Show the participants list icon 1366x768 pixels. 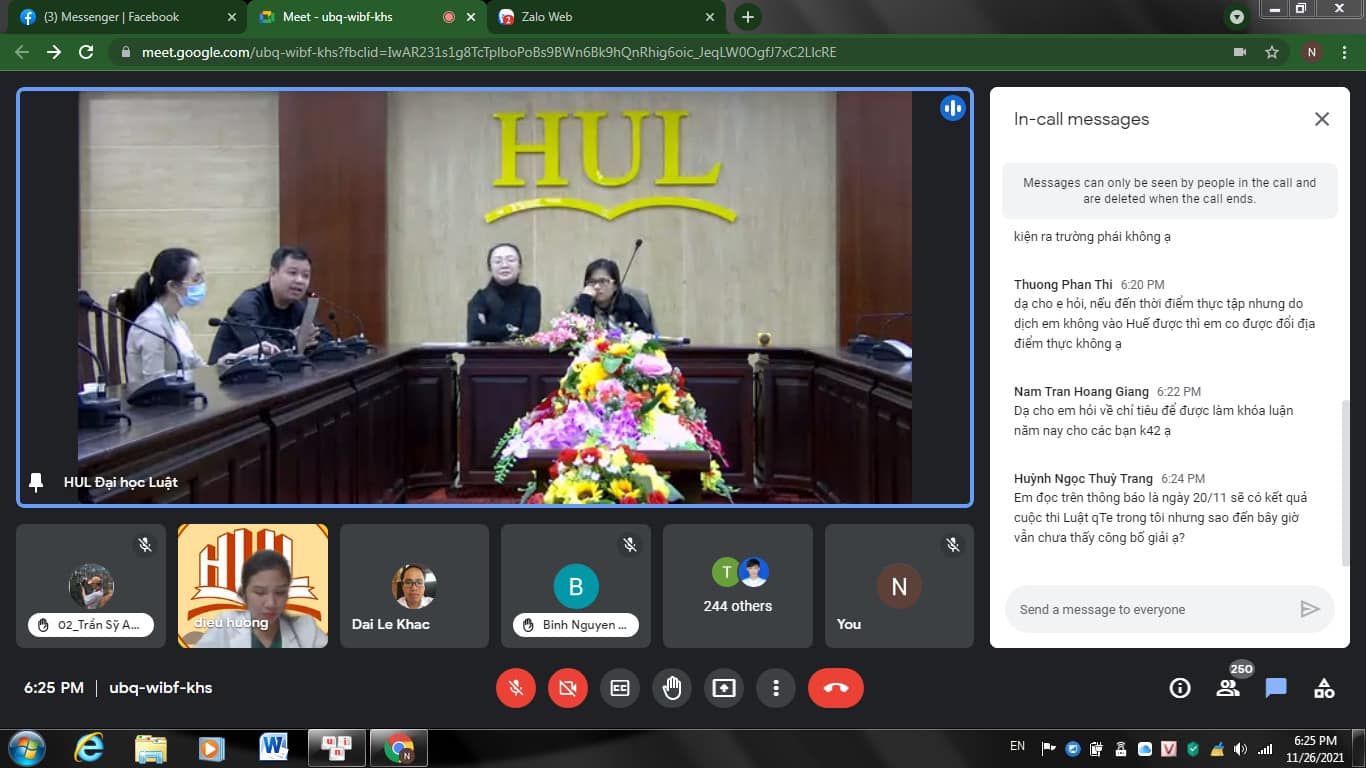(1228, 688)
